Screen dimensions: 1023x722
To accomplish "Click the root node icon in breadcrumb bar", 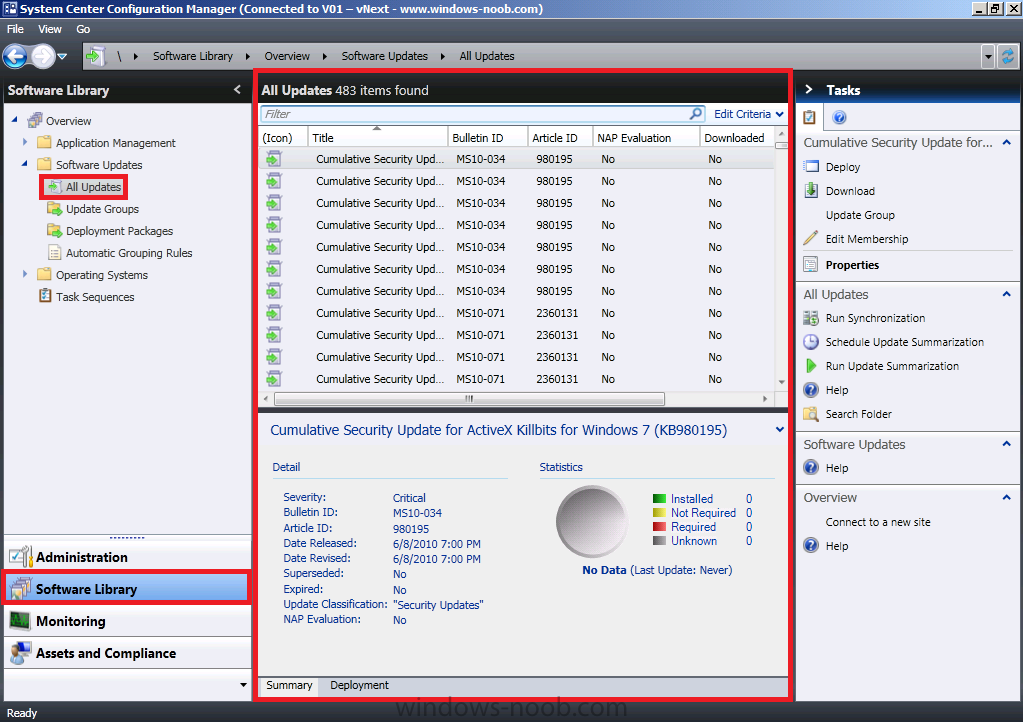I will [96, 56].
